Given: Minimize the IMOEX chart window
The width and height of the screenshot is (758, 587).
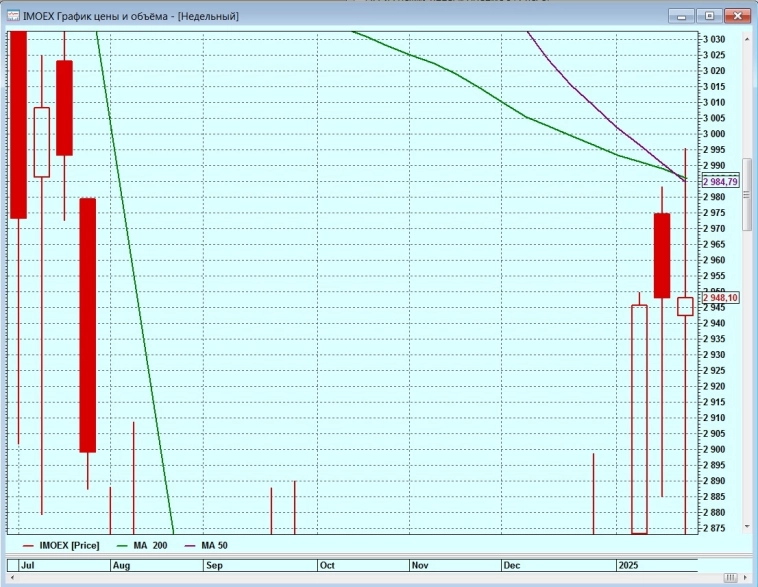Looking at the screenshot, I should (x=683, y=16).
